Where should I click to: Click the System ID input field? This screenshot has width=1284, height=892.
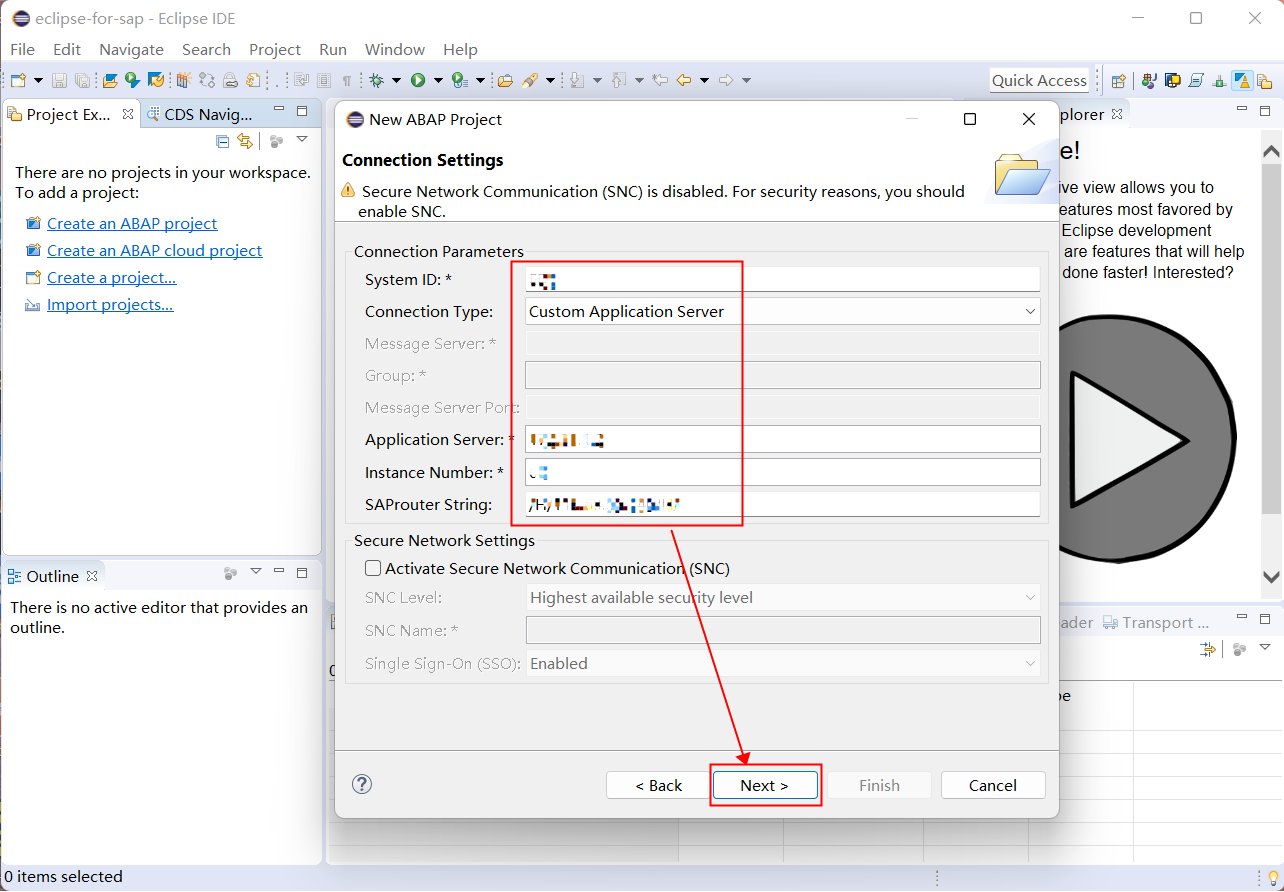[783, 279]
